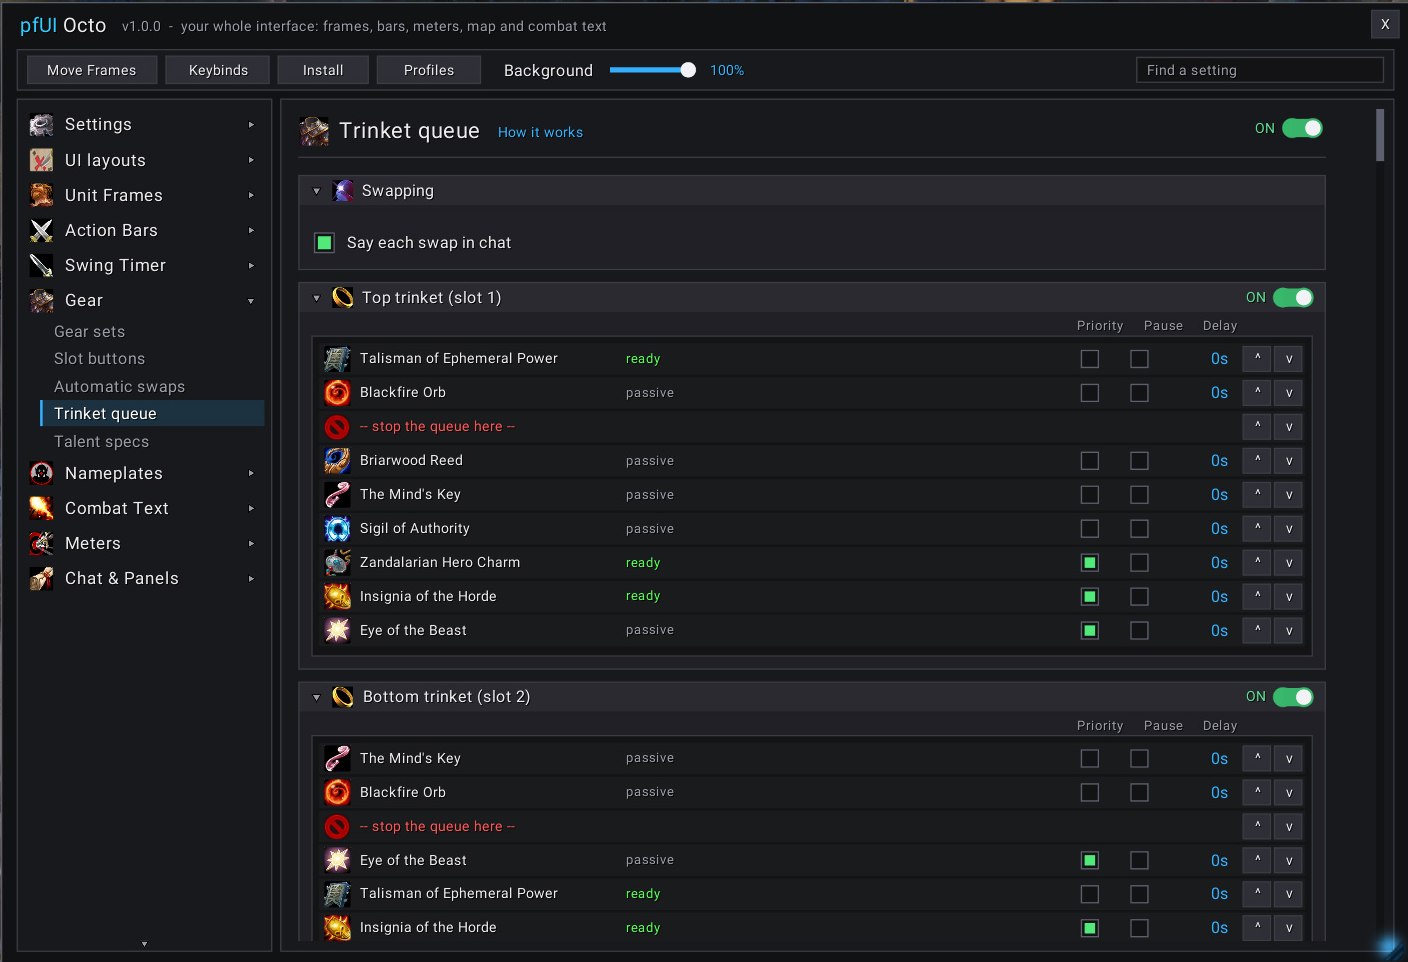Adjust the Background opacity slider
The image size is (1408, 962).
click(653, 70)
